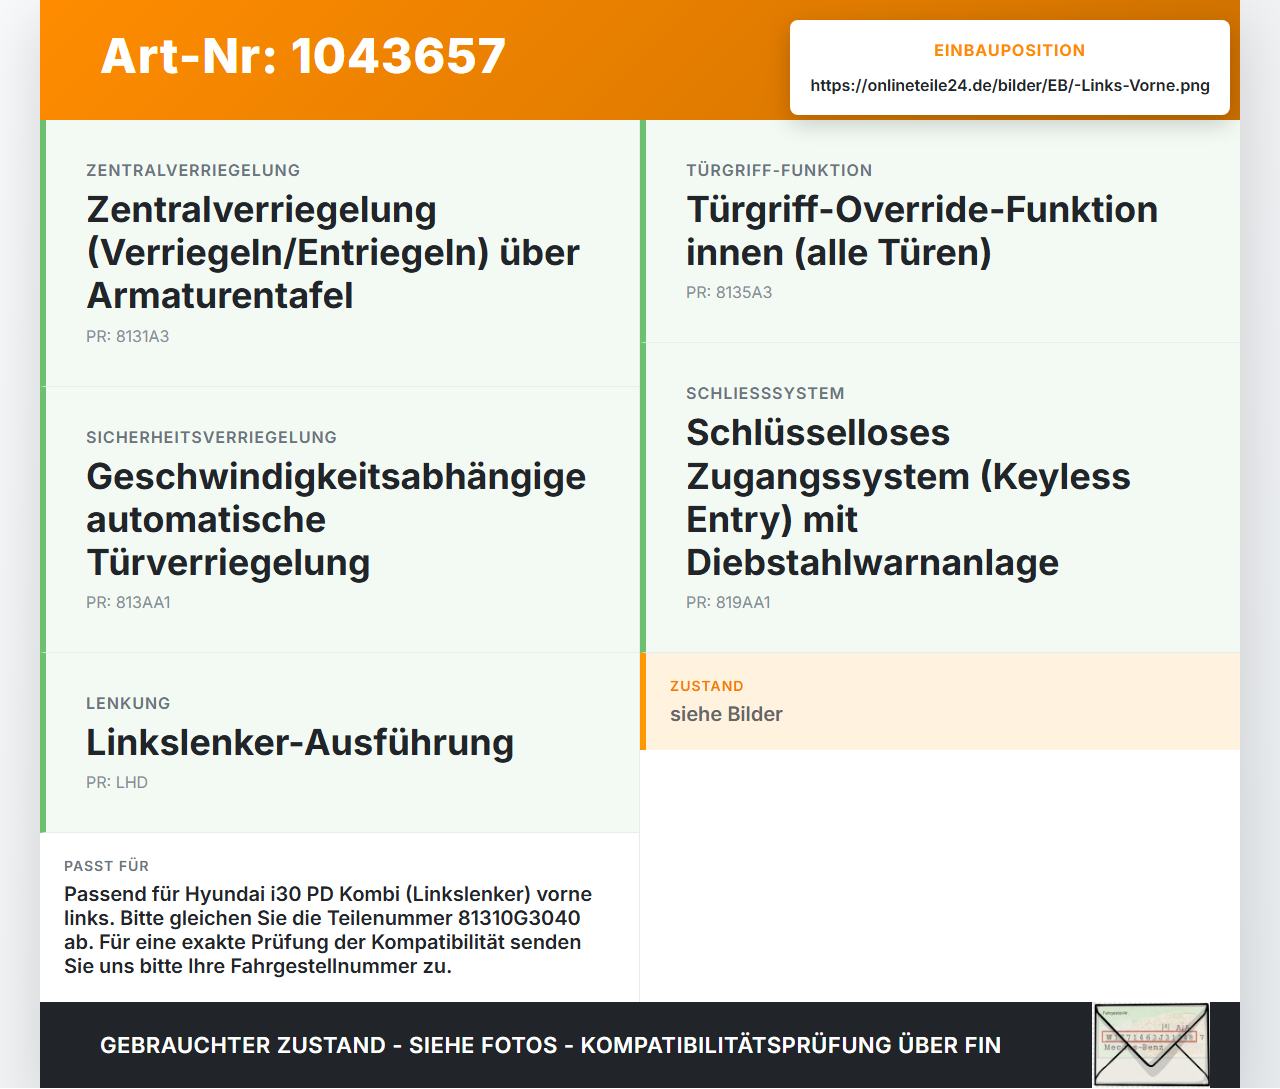Click the PR: 819AA1 code text

pyautogui.click(x=728, y=603)
